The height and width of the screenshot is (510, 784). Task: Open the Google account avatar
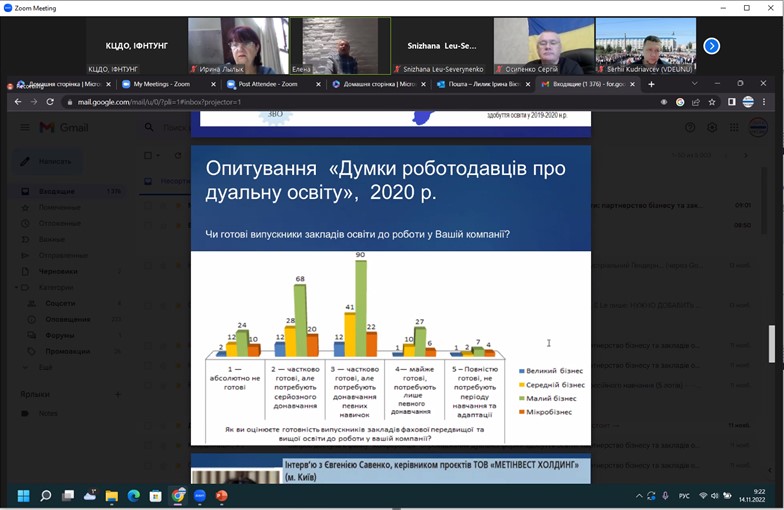point(758,128)
